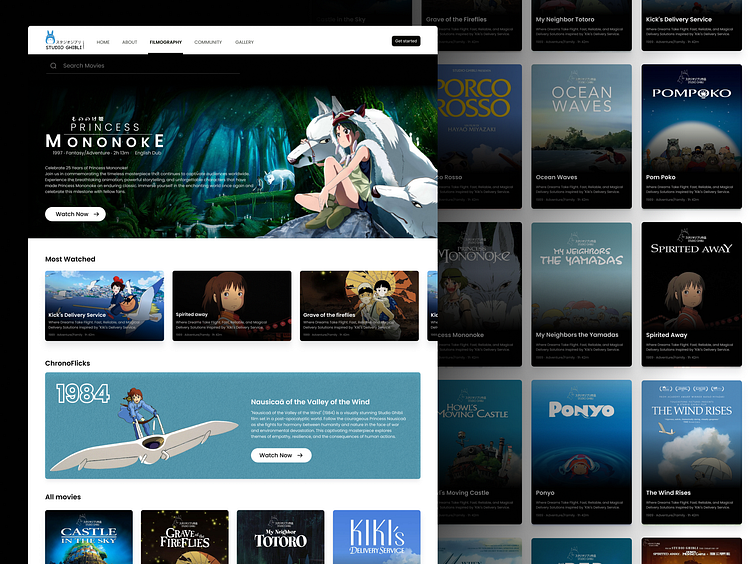
Task: Click the arrow on hero Watch Now button
Action: tap(96, 214)
